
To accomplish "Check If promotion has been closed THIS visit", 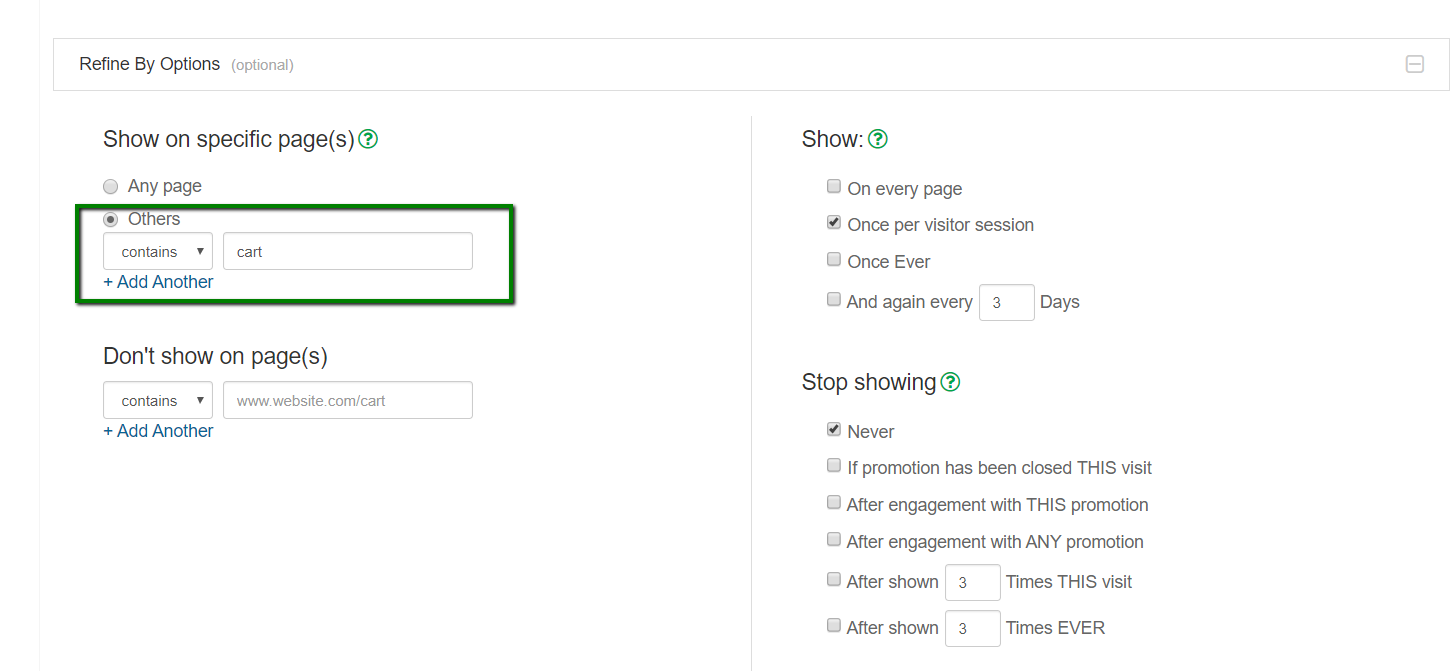I will click(x=834, y=465).
